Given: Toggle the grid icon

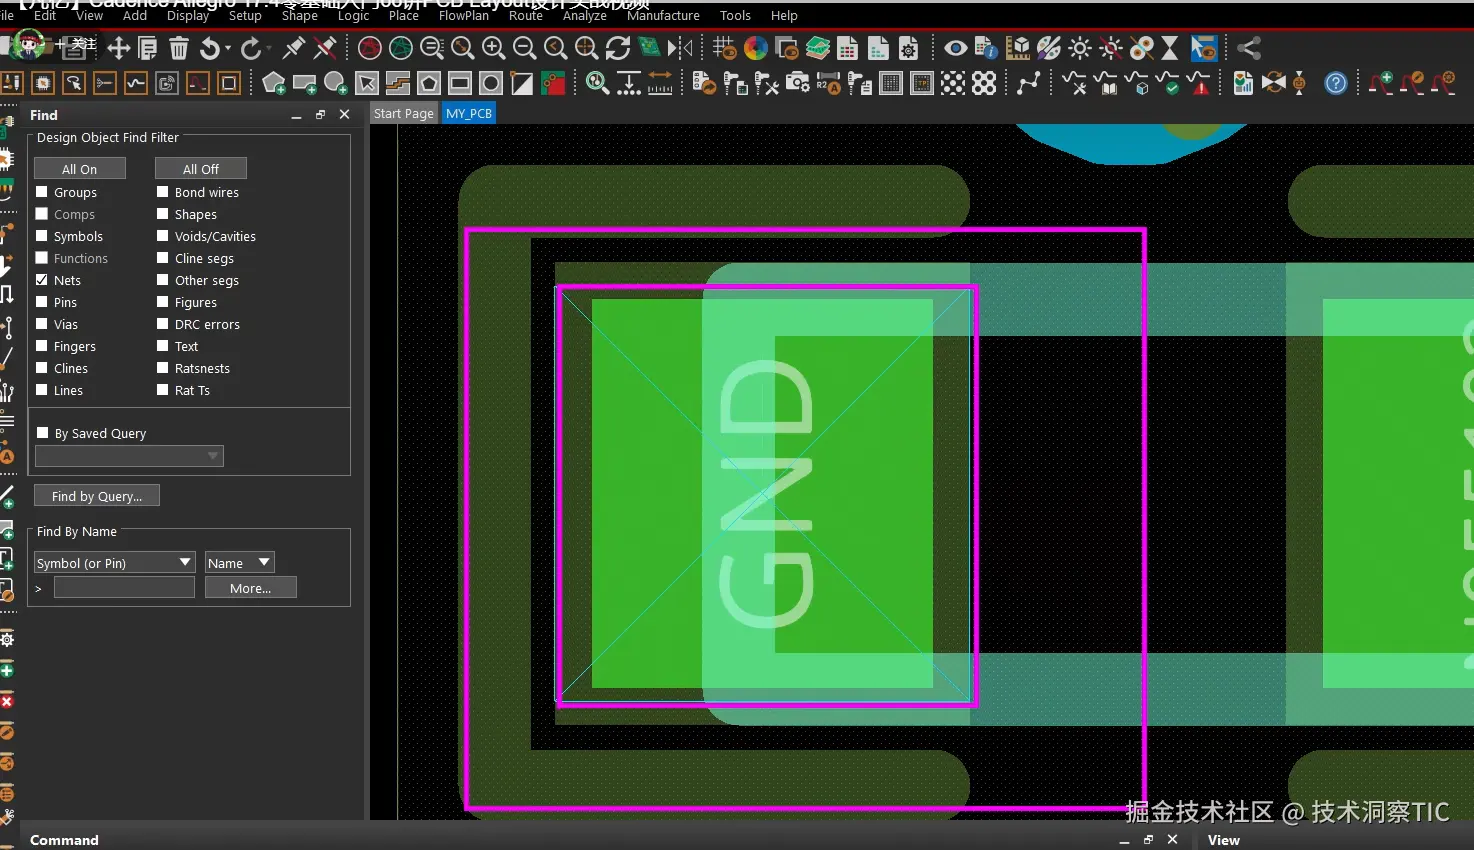Looking at the screenshot, I should (725, 48).
